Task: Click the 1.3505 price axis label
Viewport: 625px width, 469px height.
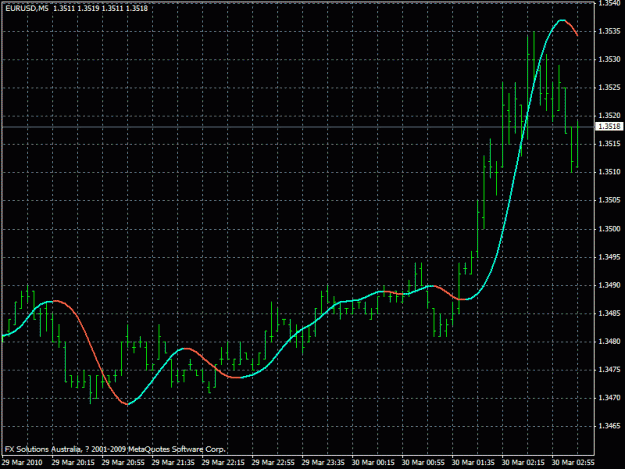Action: pos(610,200)
